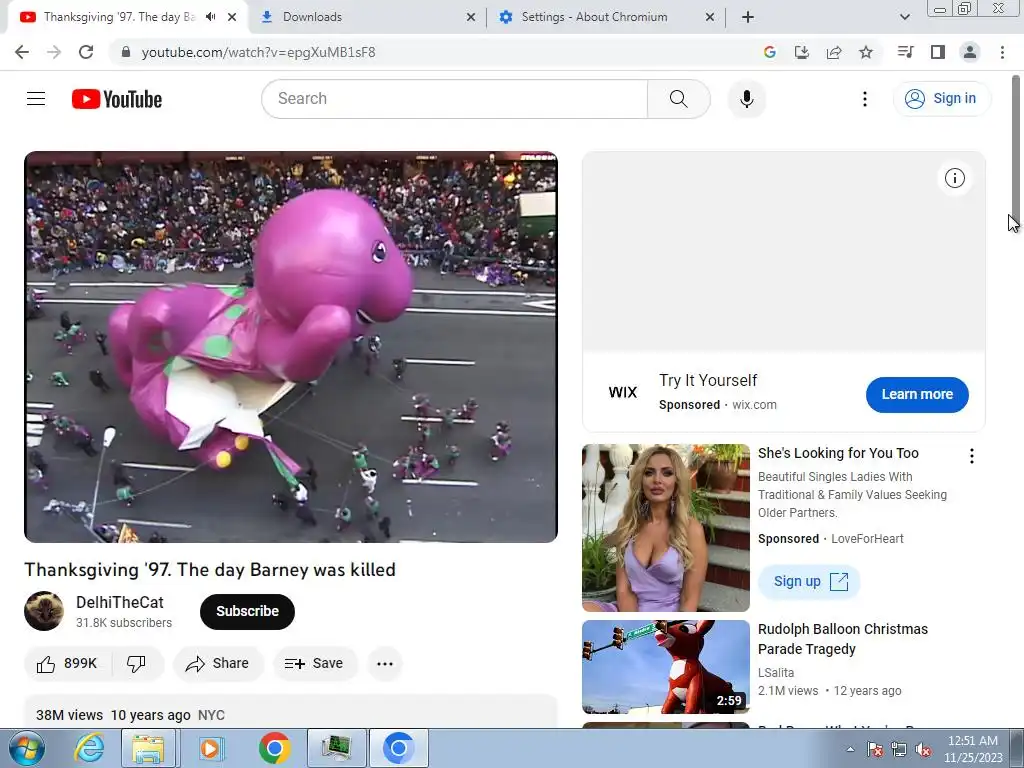
Task: Close the Settings tab
Action: 710,18
